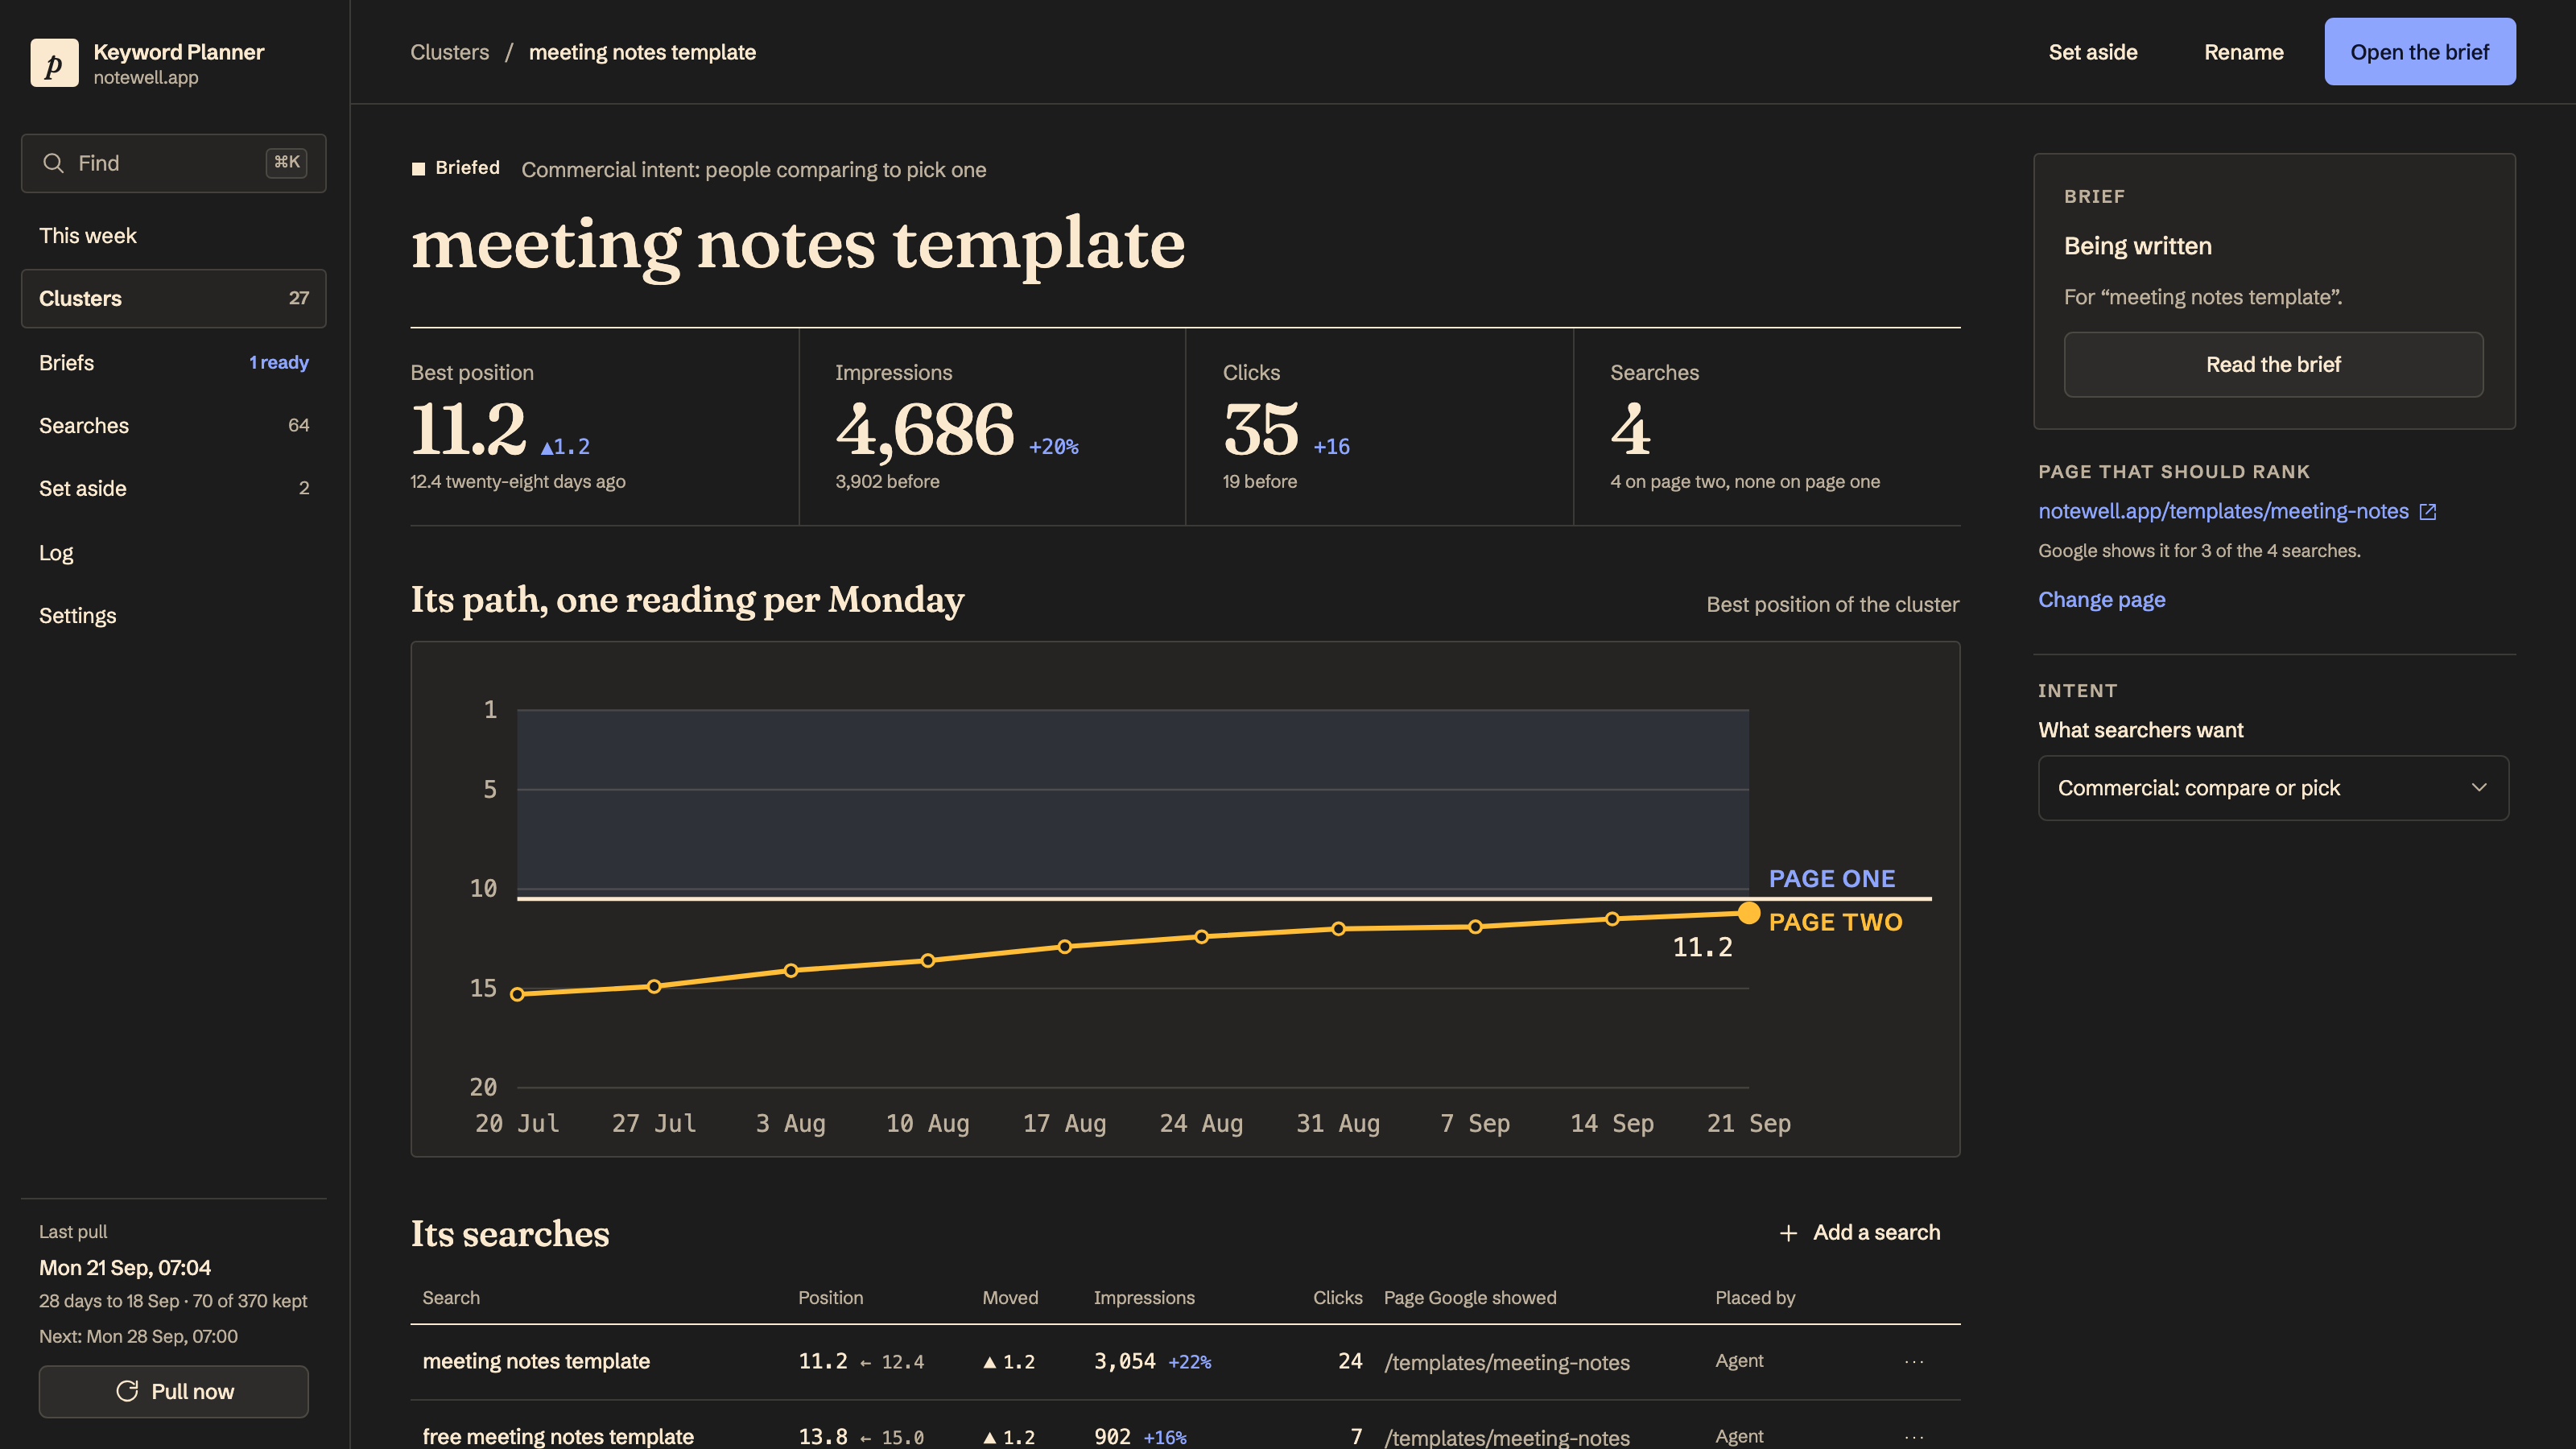This screenshot has height=1449, width=2576.
Task: Click the 21 Sep highlighted chart point
Action: coord(1748,913)
